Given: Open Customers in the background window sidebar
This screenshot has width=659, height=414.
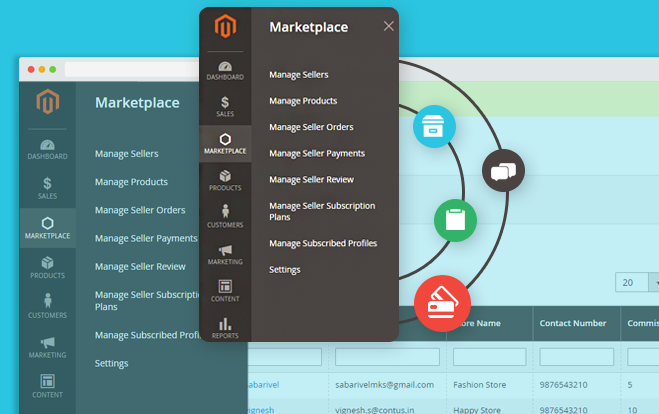Looking at the screenshot, I should [47, 306].
